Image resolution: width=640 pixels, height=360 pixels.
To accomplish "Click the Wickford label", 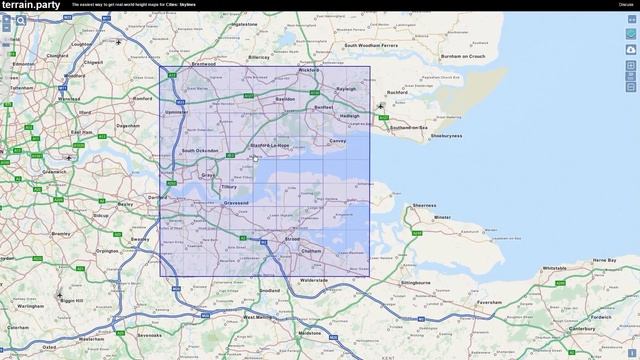I will 309,70.
